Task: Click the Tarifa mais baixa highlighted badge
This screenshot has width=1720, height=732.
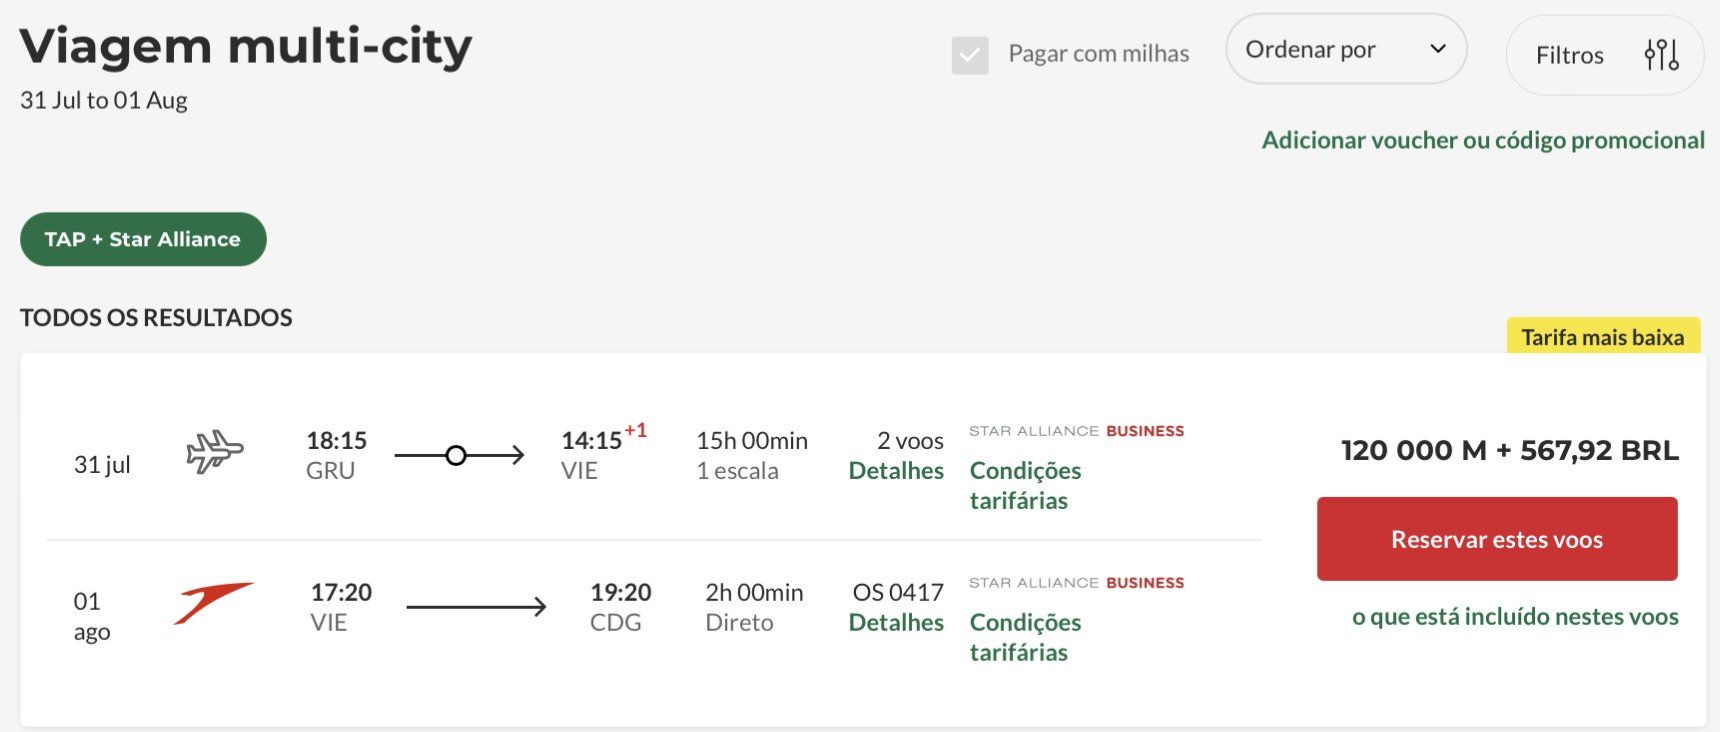Action: 1602,338
